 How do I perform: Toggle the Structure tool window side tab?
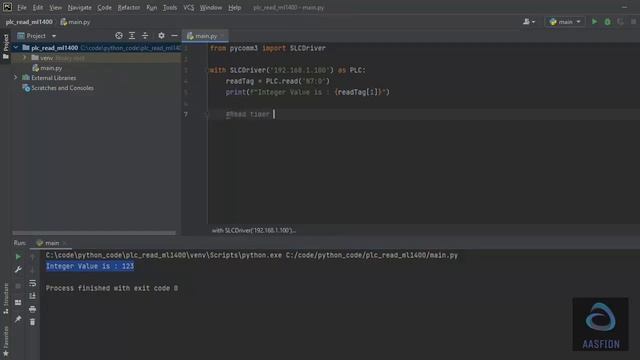point(6,298)
